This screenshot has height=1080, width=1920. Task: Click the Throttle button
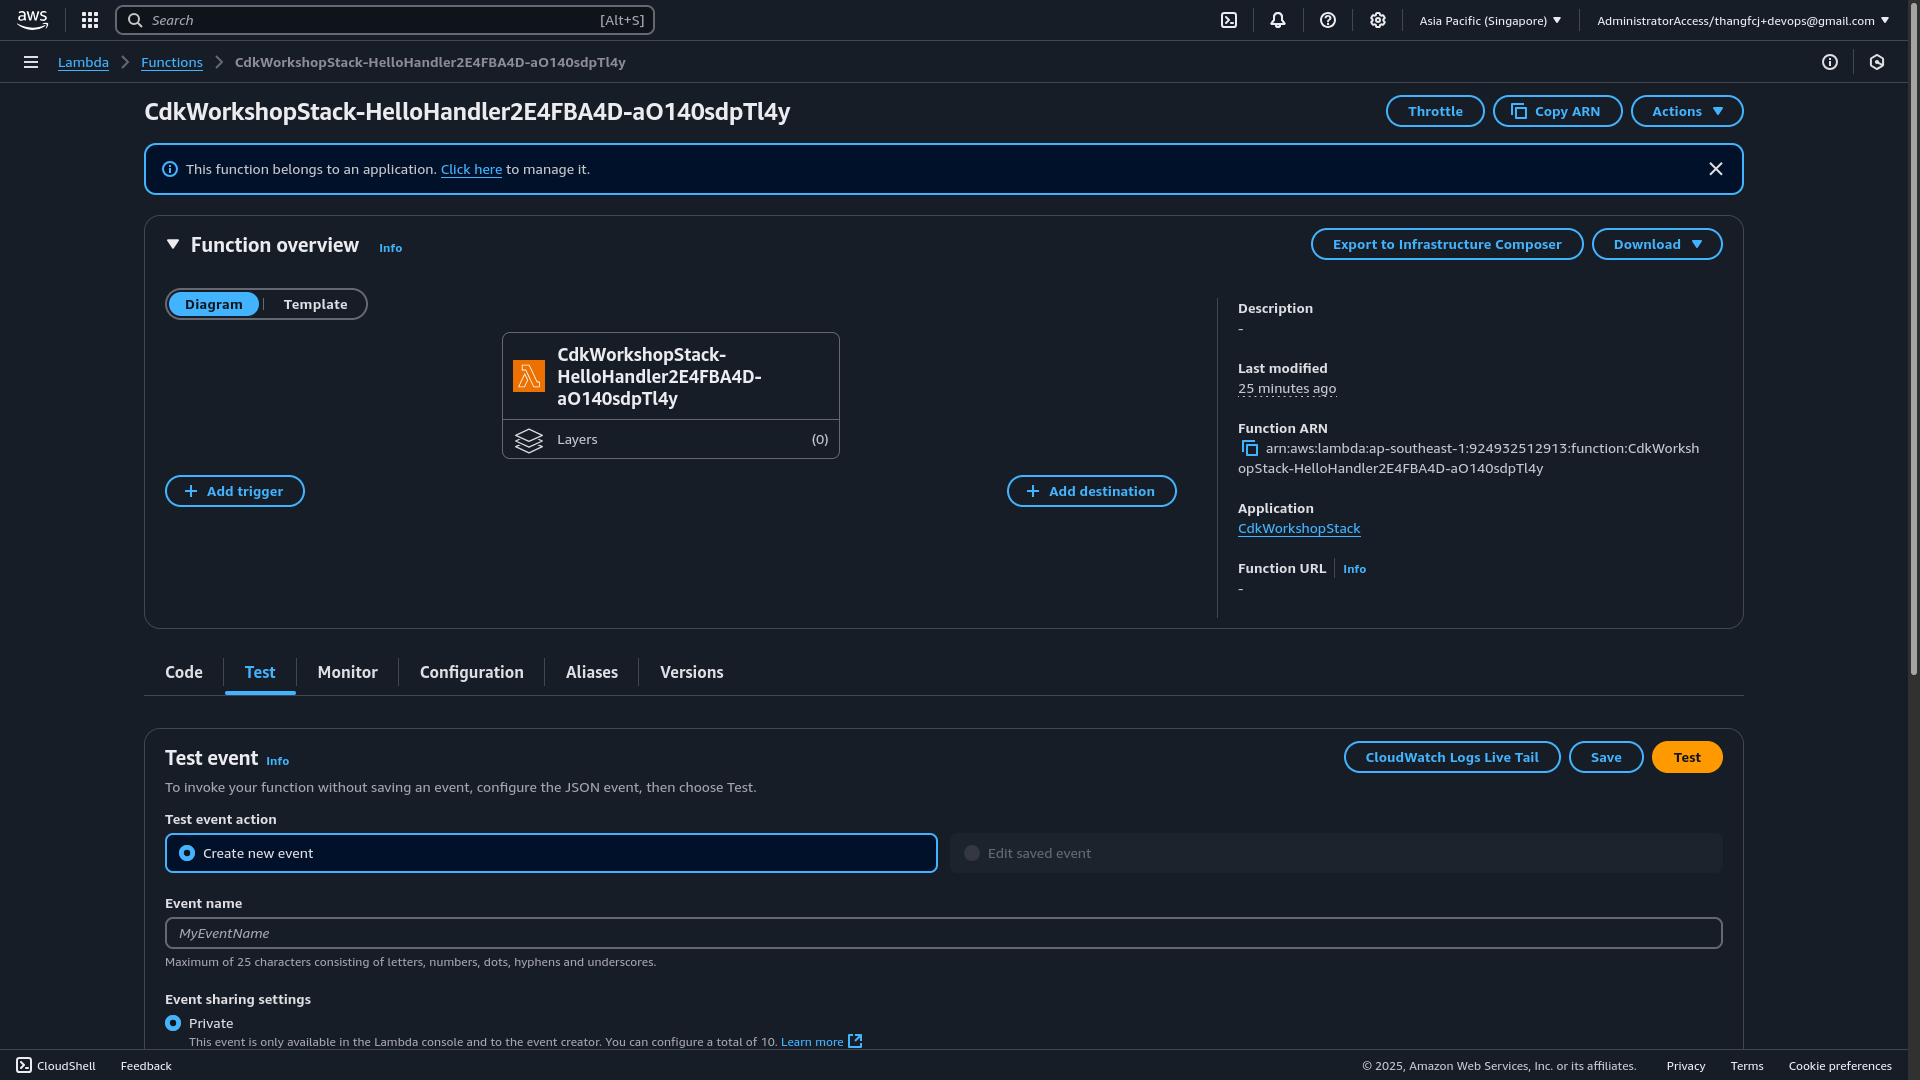[x=1435, y=111]
